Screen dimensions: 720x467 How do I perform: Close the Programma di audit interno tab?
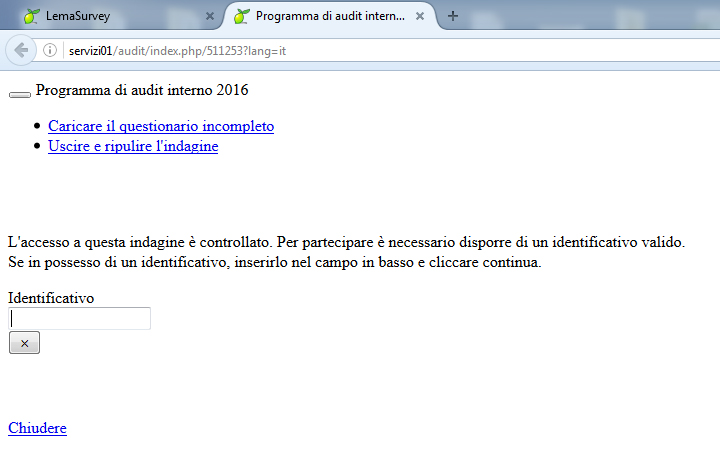tap(420, 16)
